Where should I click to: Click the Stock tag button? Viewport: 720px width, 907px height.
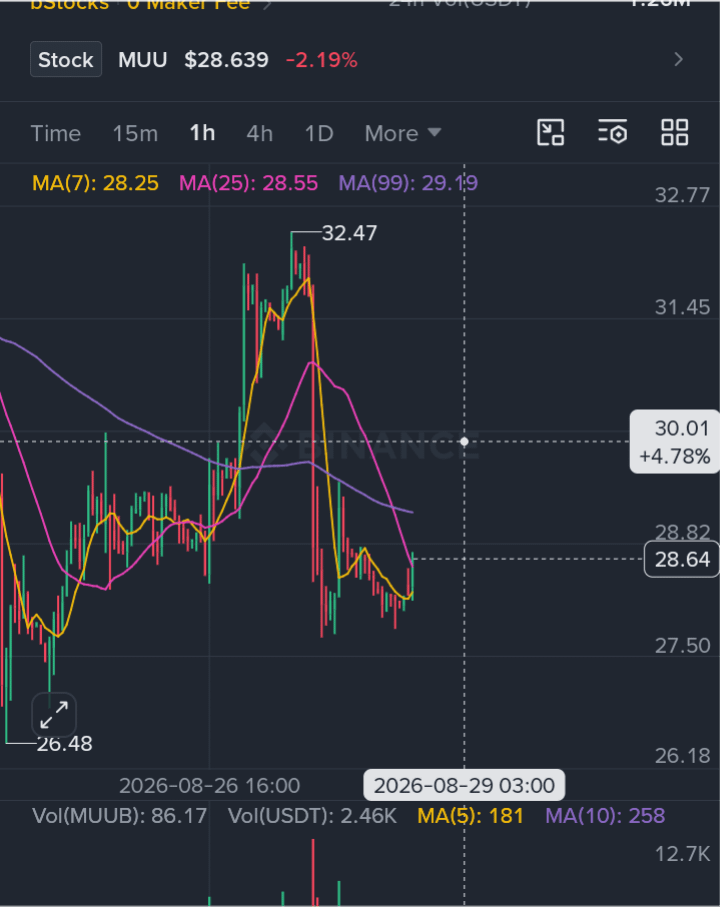(66, 60)
